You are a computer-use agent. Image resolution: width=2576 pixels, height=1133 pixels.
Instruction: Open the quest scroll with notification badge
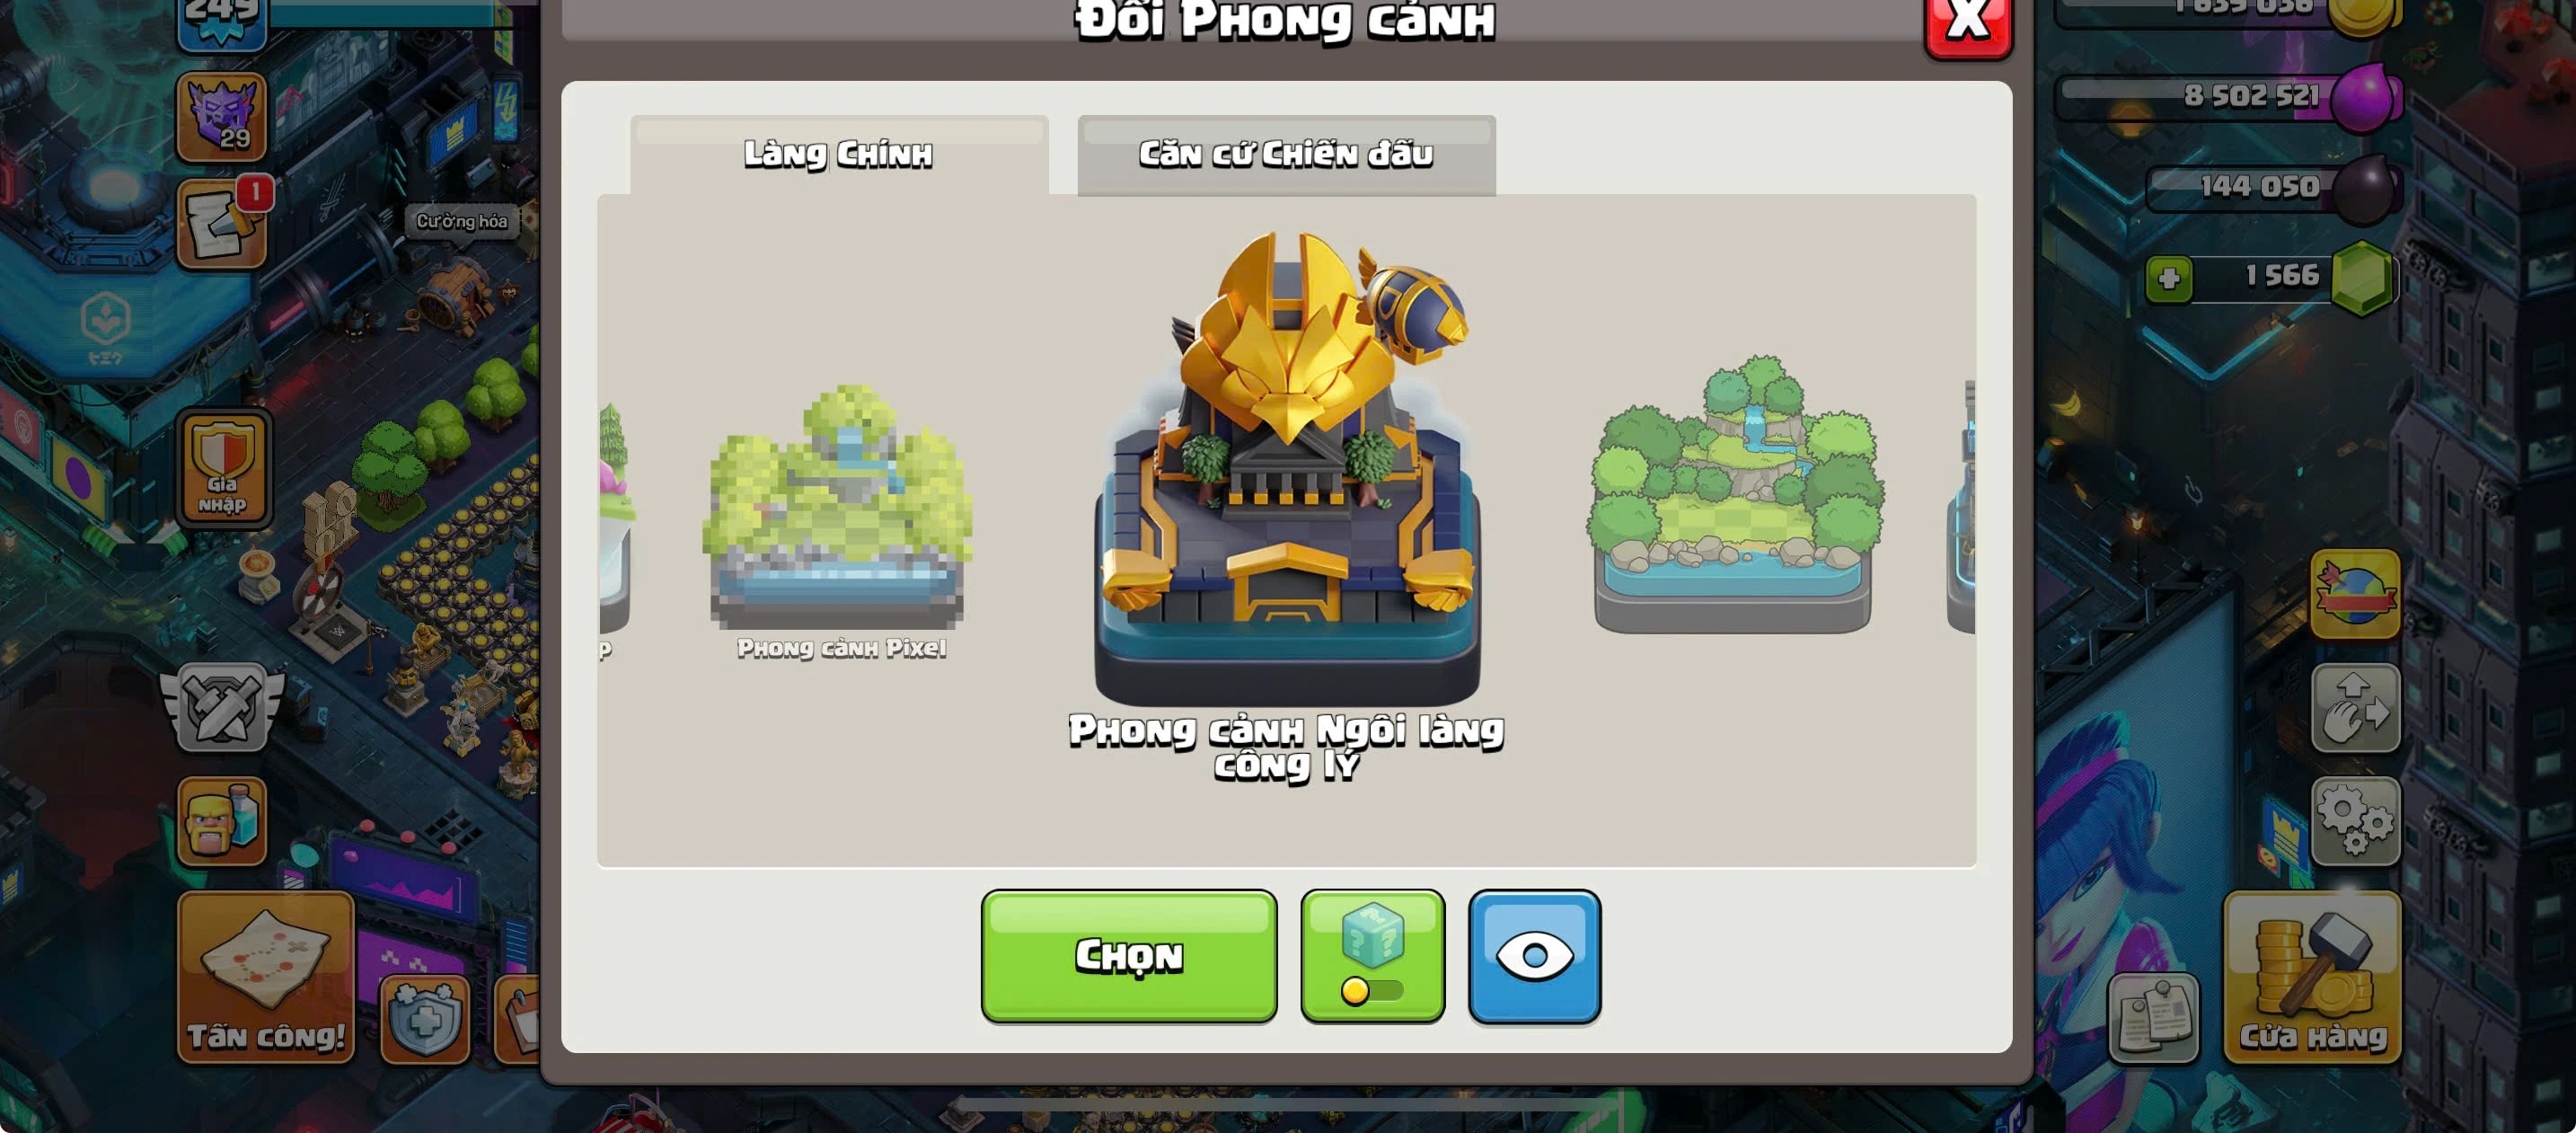[x=222, y=225]
